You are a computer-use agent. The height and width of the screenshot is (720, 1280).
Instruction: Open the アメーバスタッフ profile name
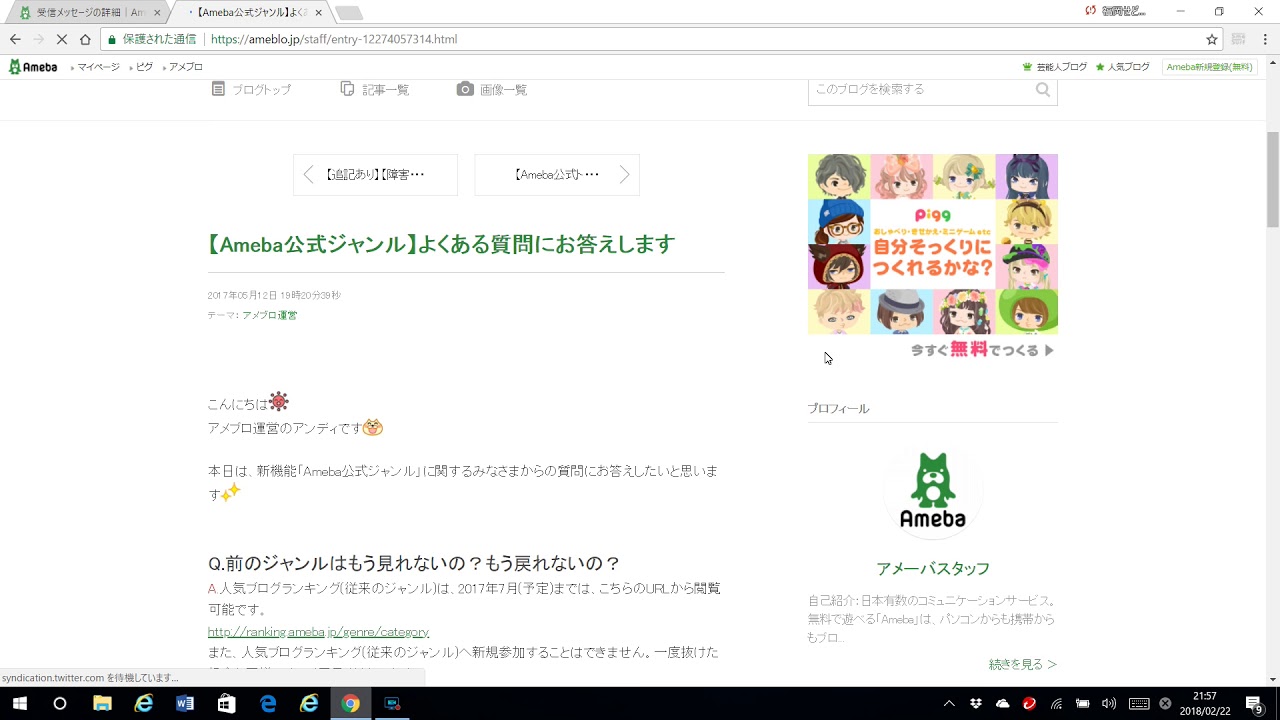coord(933,569)
